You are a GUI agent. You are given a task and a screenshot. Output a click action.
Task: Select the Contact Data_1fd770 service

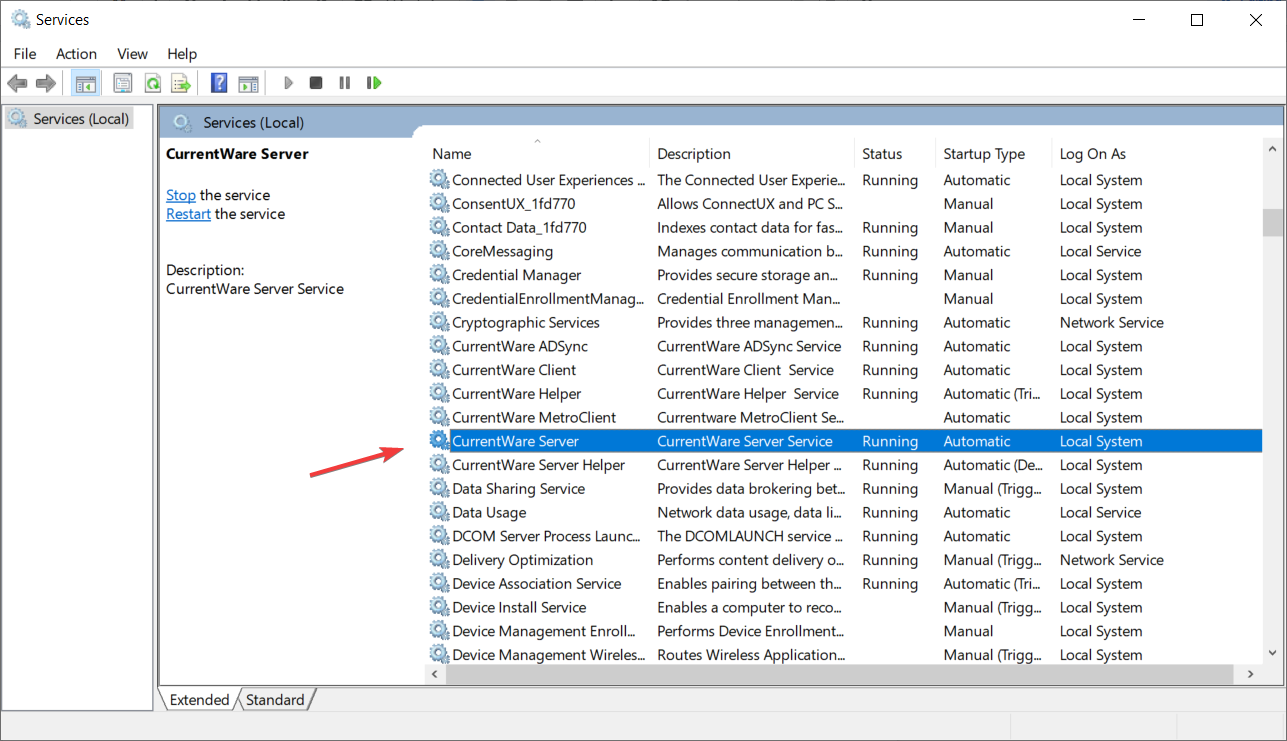(845, 228)
